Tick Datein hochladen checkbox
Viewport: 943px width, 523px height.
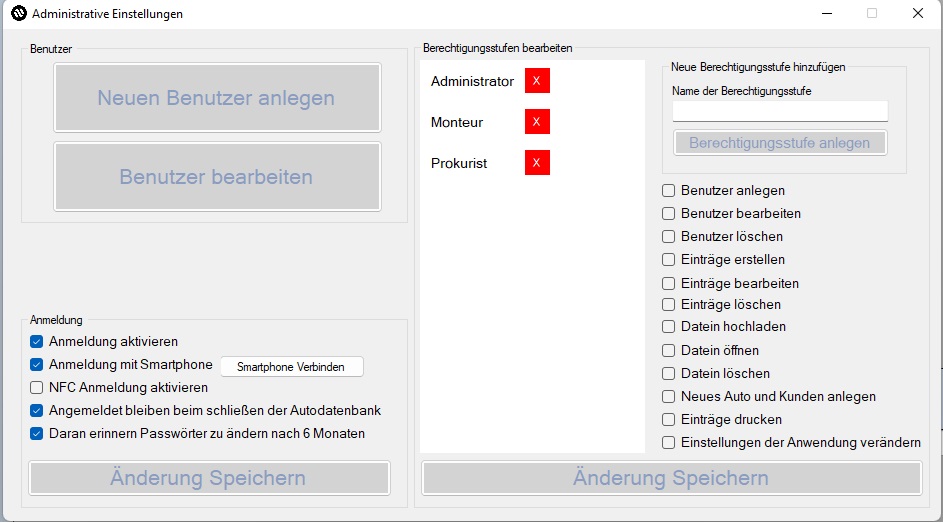click(669, 327)
